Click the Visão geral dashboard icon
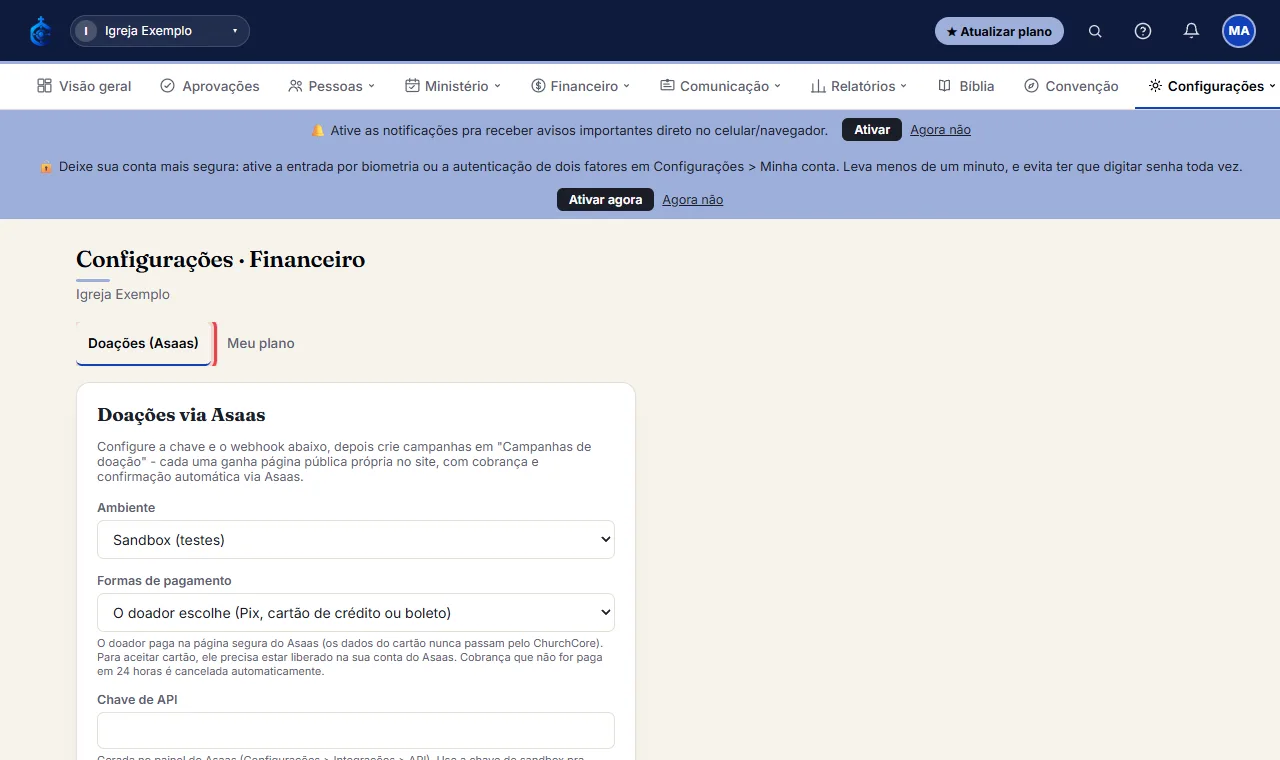This screenshot has width=1280, height=760. 44,86
